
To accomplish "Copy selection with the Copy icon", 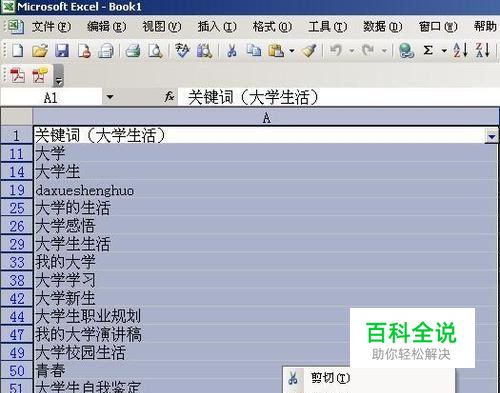I will pos(254,51).
